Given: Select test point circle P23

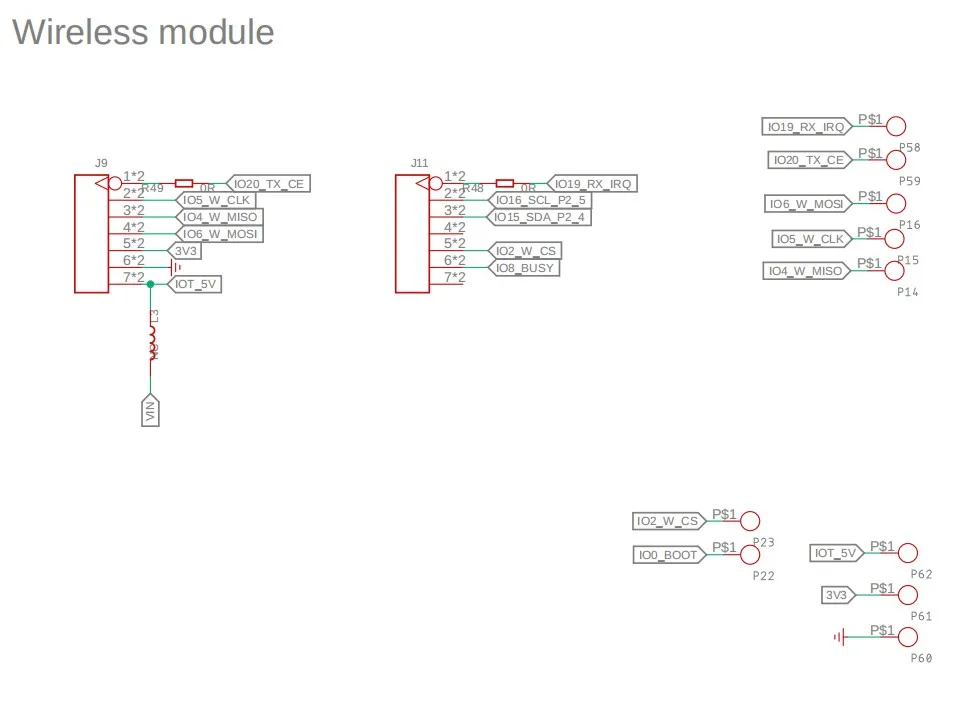Looking at the screenshot, I should click(x=750, y=521).
